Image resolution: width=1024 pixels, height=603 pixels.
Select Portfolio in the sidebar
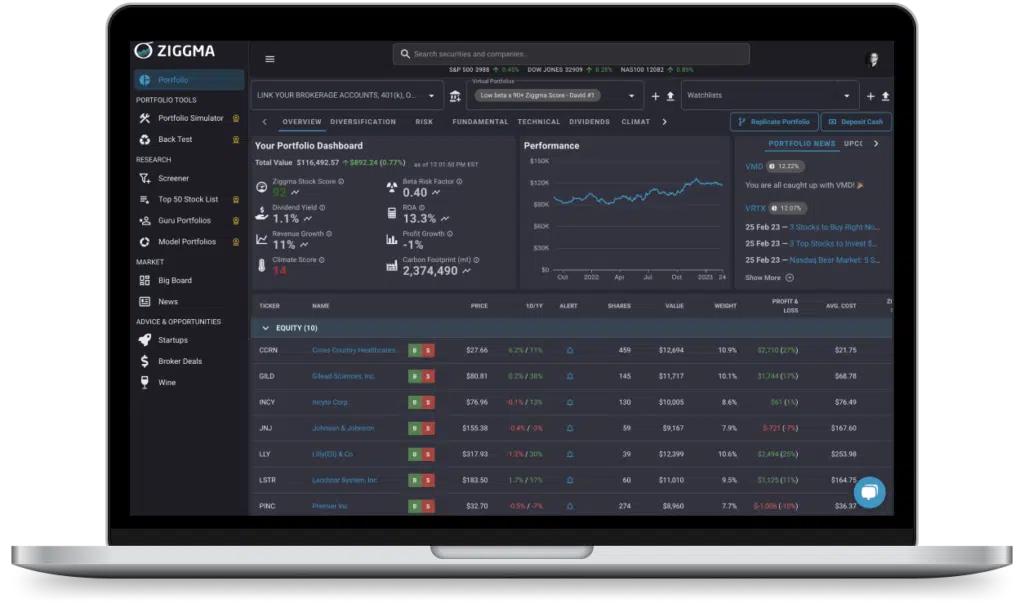coord(189,80)
